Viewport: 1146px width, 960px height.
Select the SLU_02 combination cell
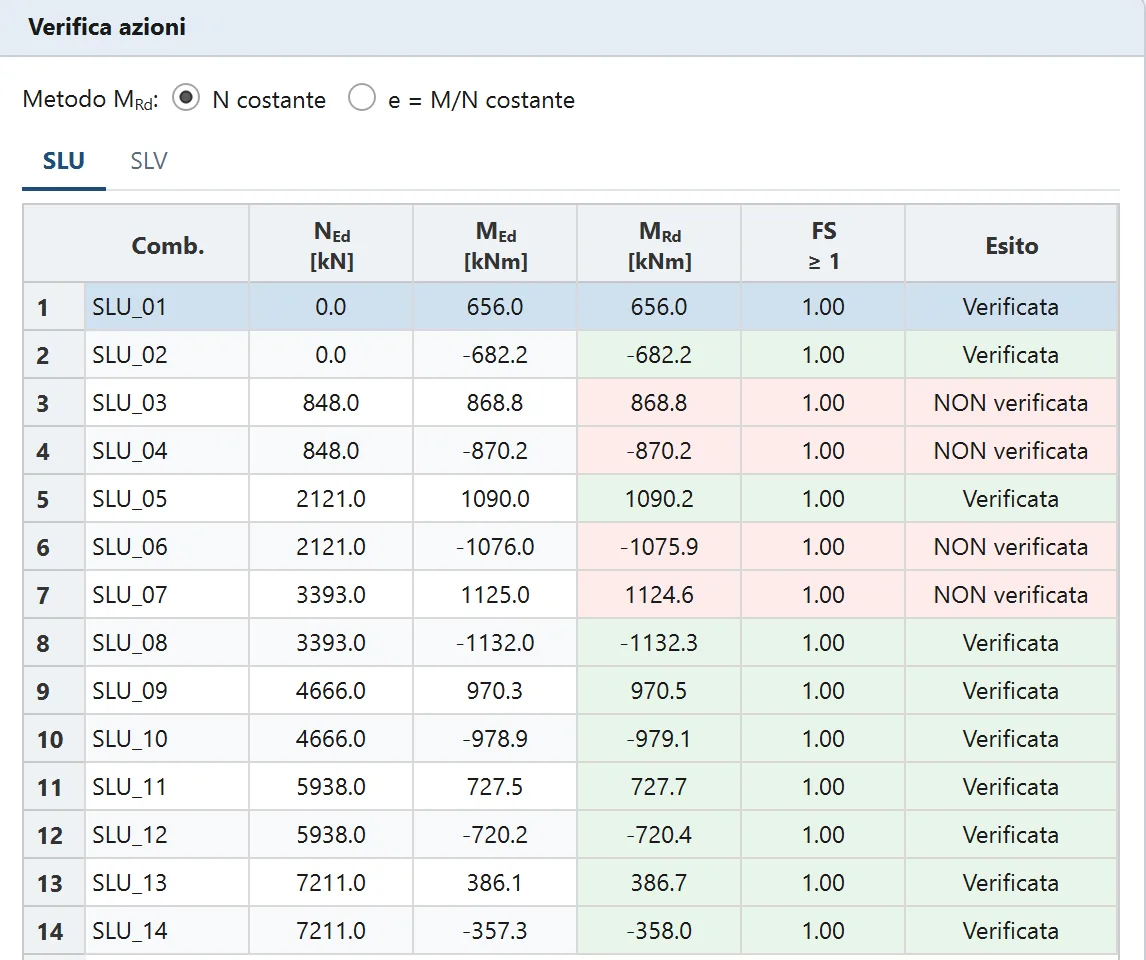point(167,355)
